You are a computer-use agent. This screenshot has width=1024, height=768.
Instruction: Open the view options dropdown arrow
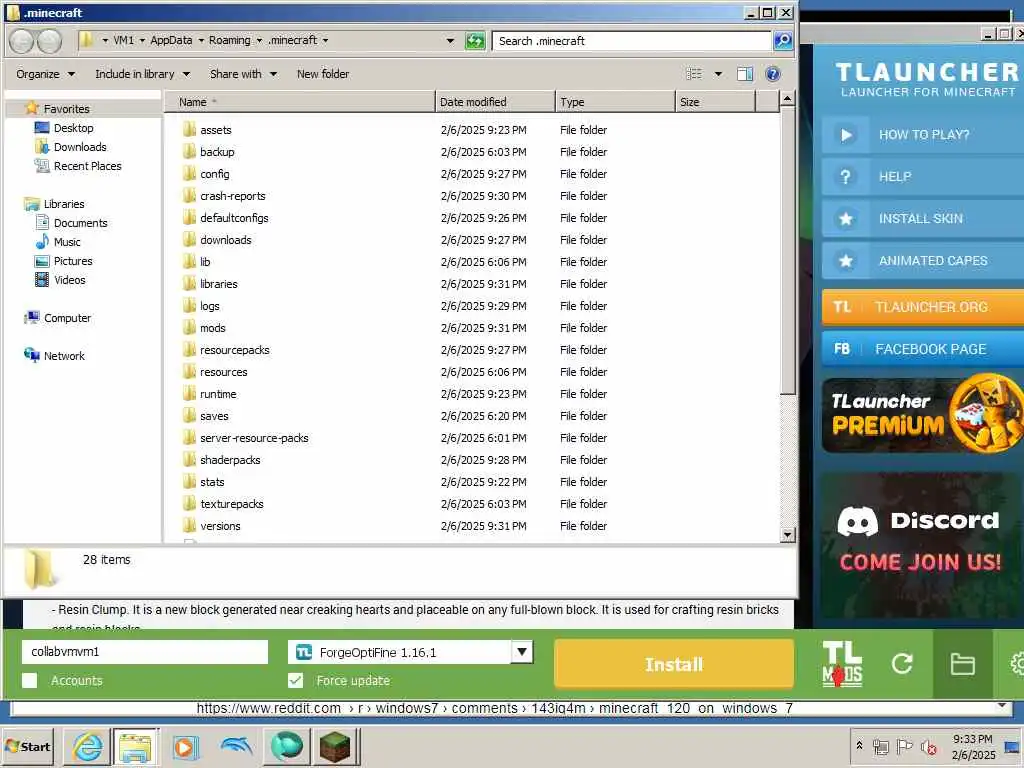[x=718, y=74]
